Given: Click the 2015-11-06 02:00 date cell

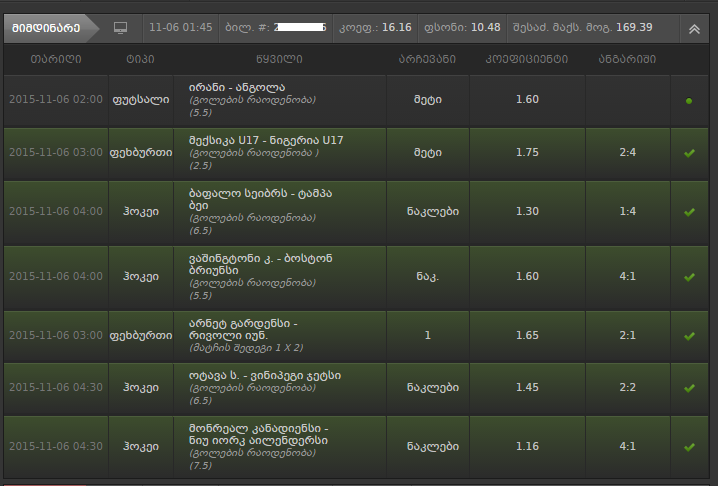Looking at the screenshot, I should tap(56, 99).
